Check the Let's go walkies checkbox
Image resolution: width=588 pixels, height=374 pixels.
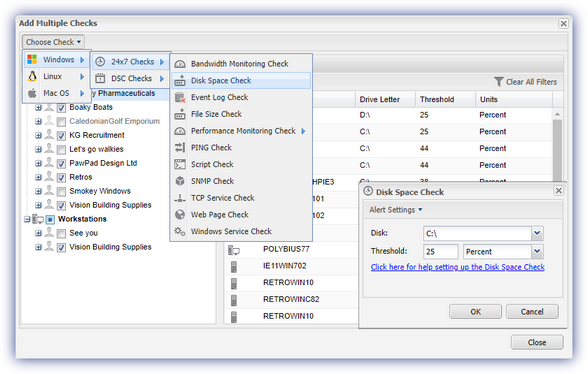click(61, 150)
